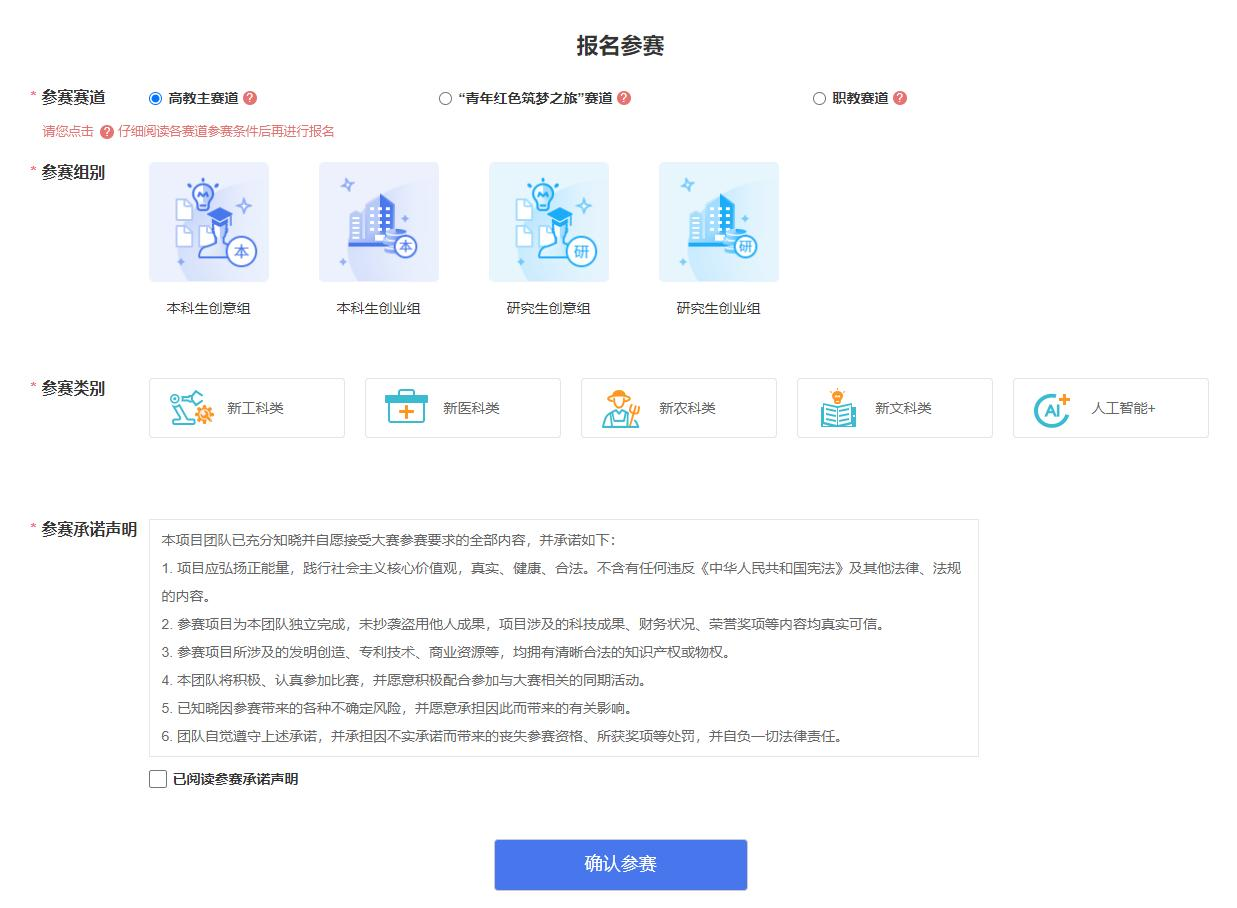
Task: Select 本科生创业组 building icon
Action: pos(378,222)
